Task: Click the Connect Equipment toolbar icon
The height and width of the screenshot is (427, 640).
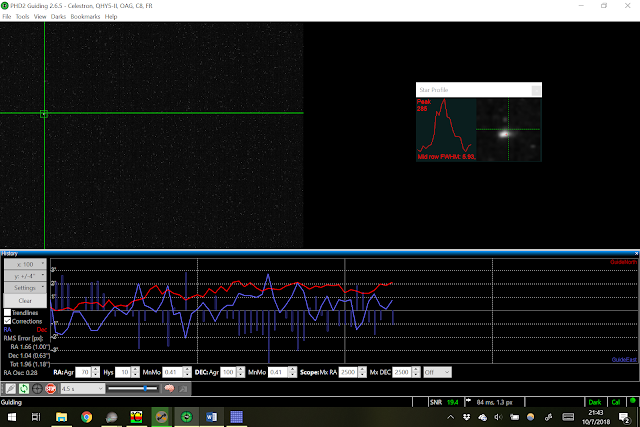Action: (11, 389)
